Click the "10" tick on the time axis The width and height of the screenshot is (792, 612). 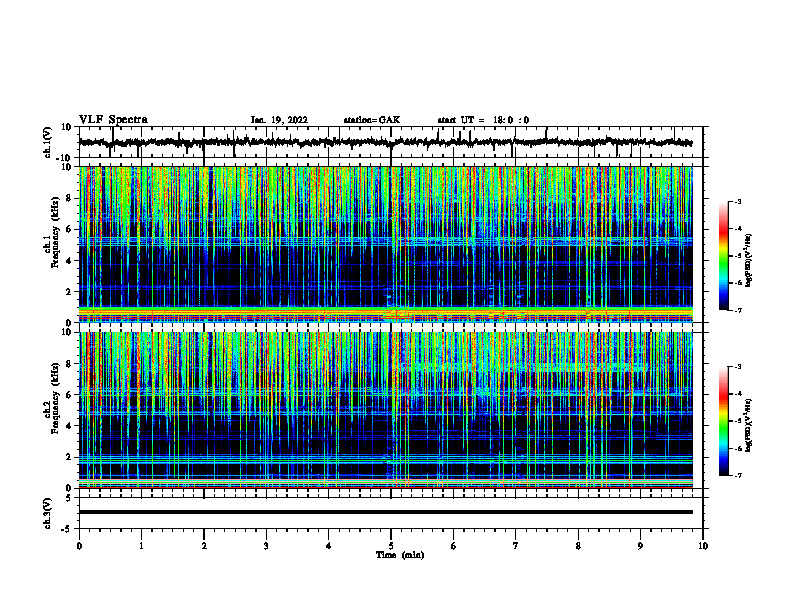click(703, 546)
